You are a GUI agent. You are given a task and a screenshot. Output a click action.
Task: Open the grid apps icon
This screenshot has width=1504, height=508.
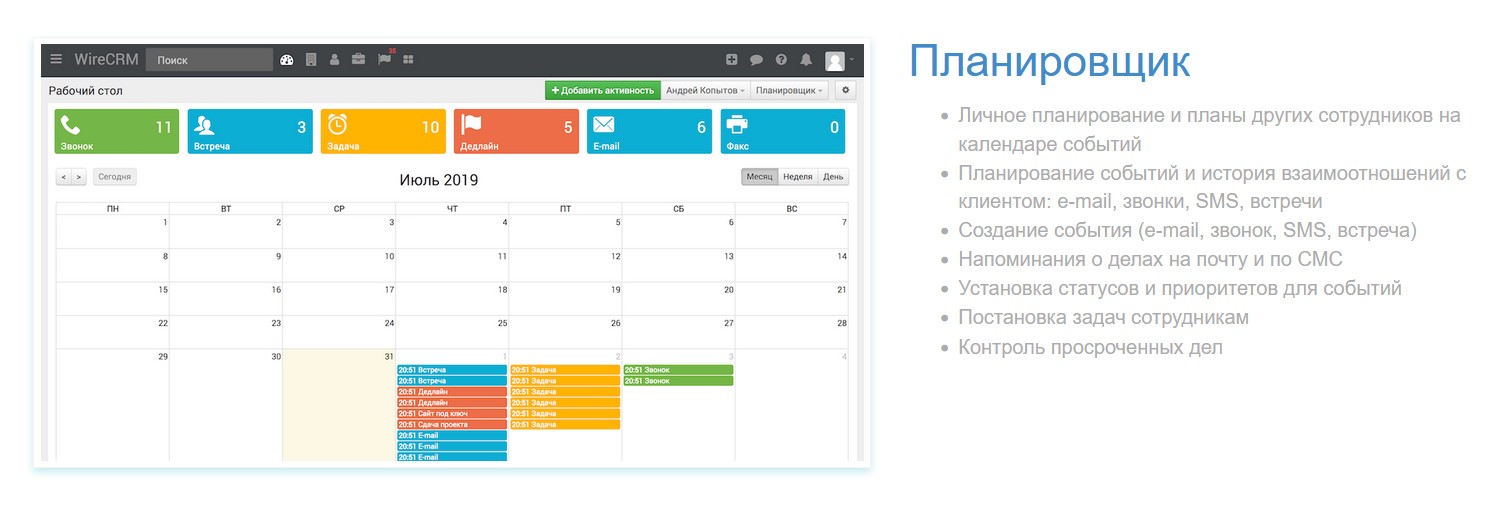pos(408,60)
